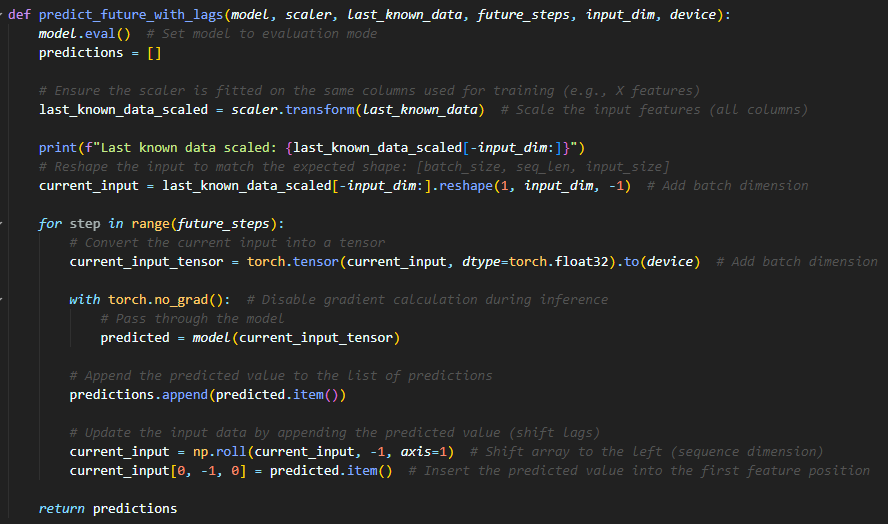The image size is (888, 524).
Task: Click the print keyword
Action: pyautogui.click(x=58, y=148)
